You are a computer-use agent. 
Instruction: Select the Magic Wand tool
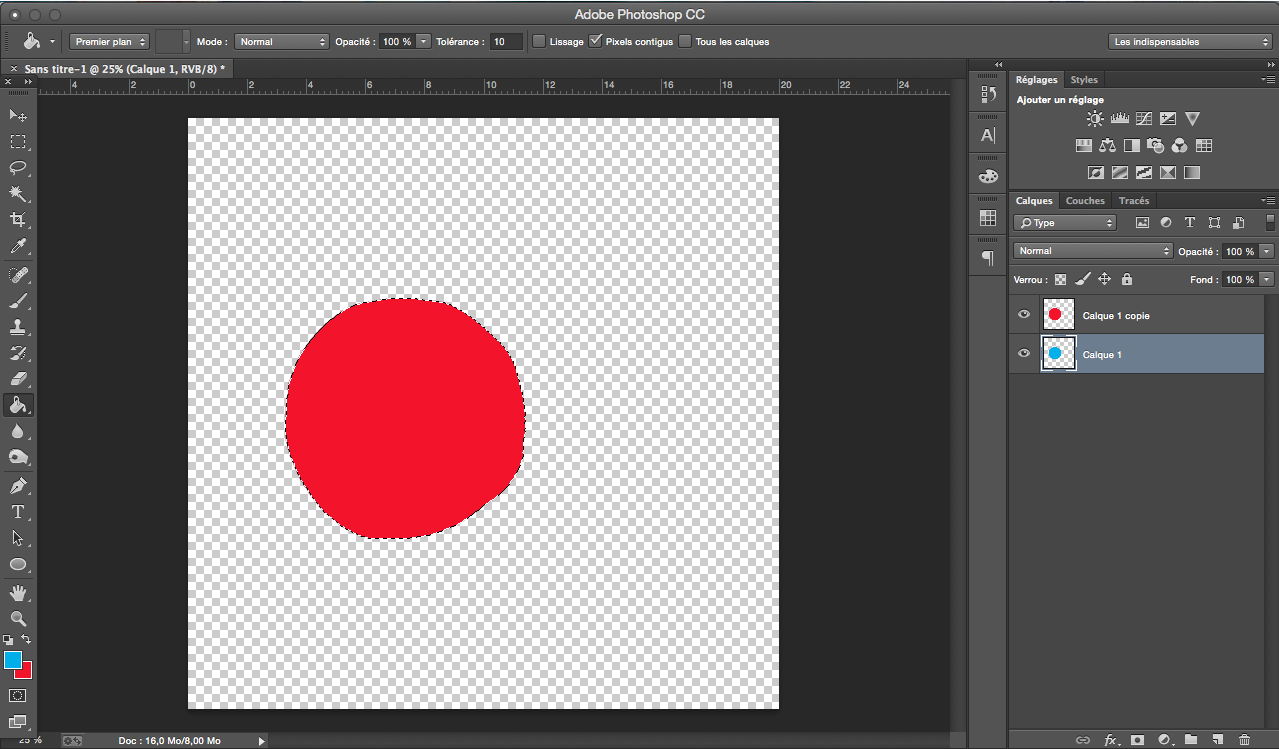[18, 194]
